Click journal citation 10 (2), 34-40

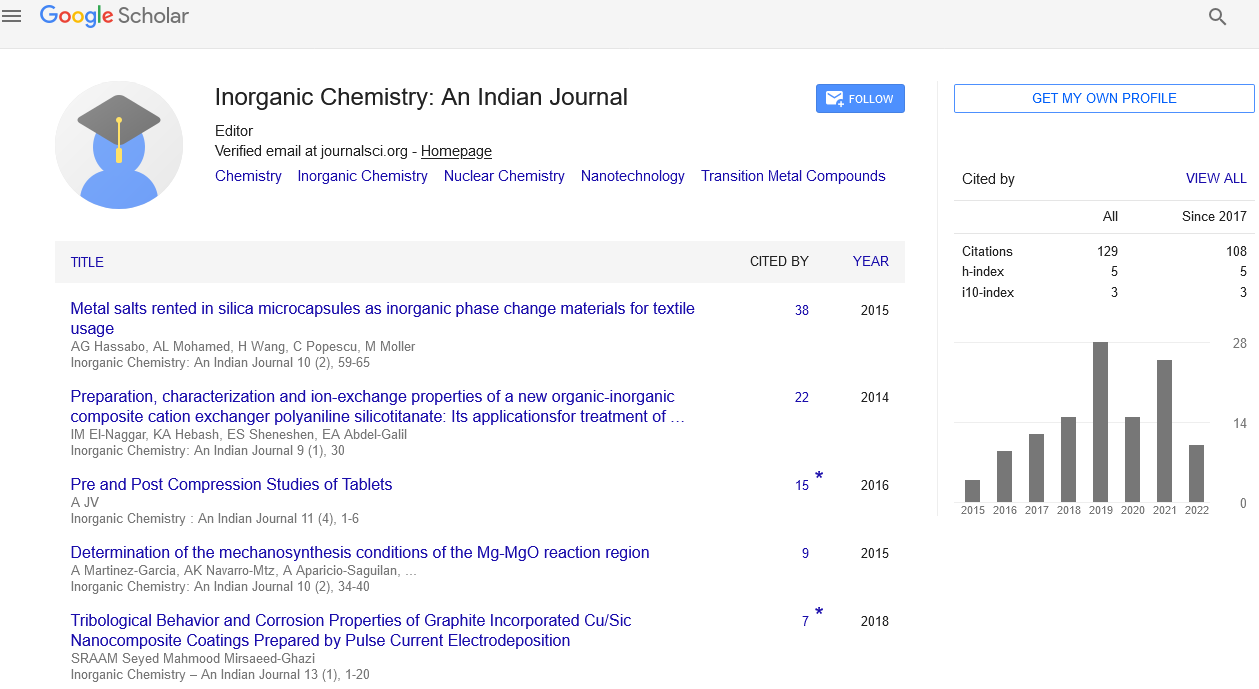click(x=220, y=587)
